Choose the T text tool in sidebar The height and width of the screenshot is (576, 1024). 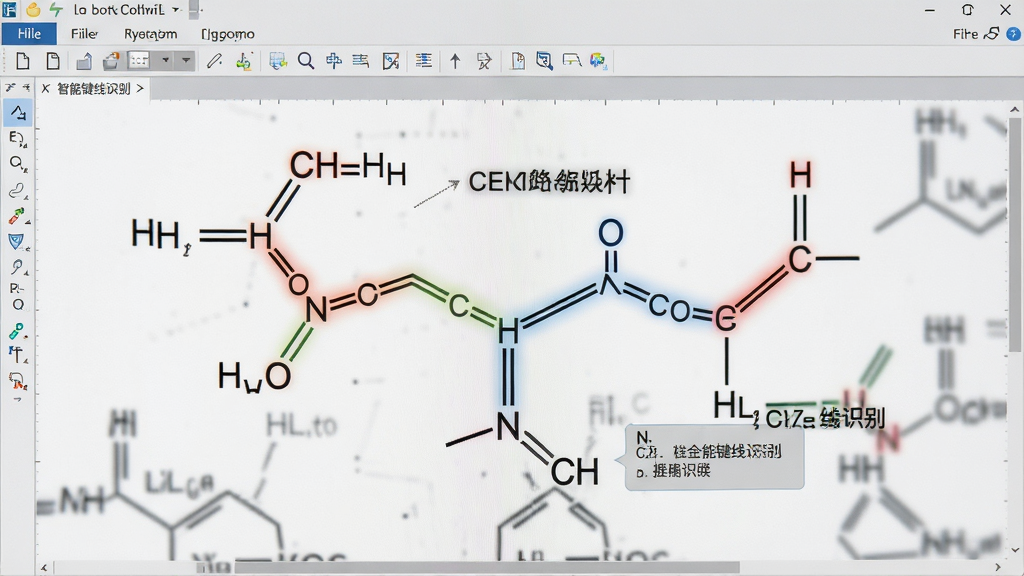coord(17,355)
